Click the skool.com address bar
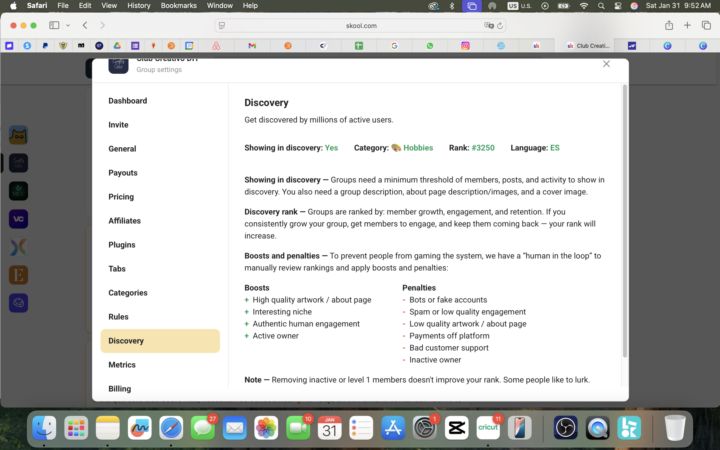This screenshot has width=720, height=450. 360,25
